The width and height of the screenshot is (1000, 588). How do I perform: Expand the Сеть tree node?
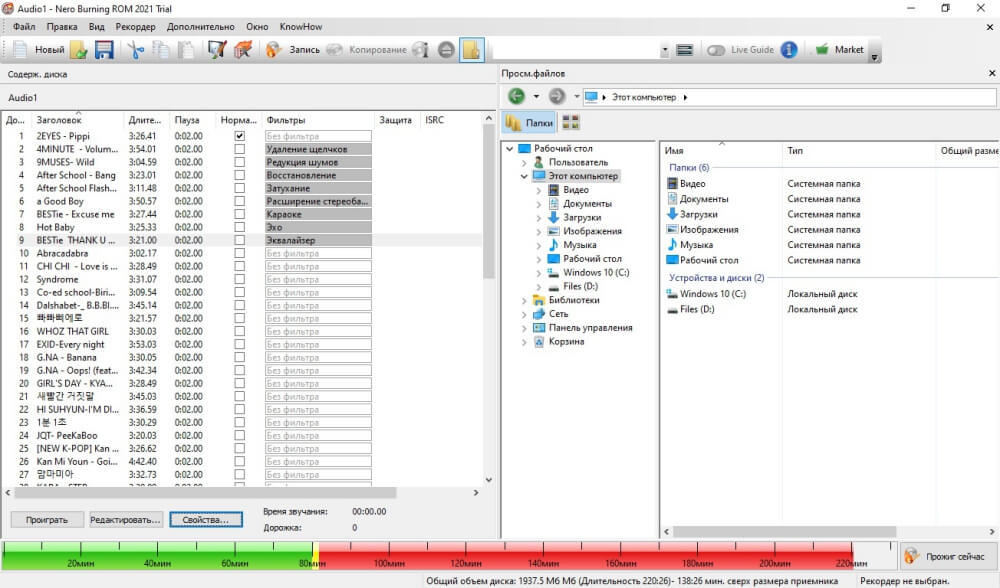pyautogui.click(x=524, y=314)
